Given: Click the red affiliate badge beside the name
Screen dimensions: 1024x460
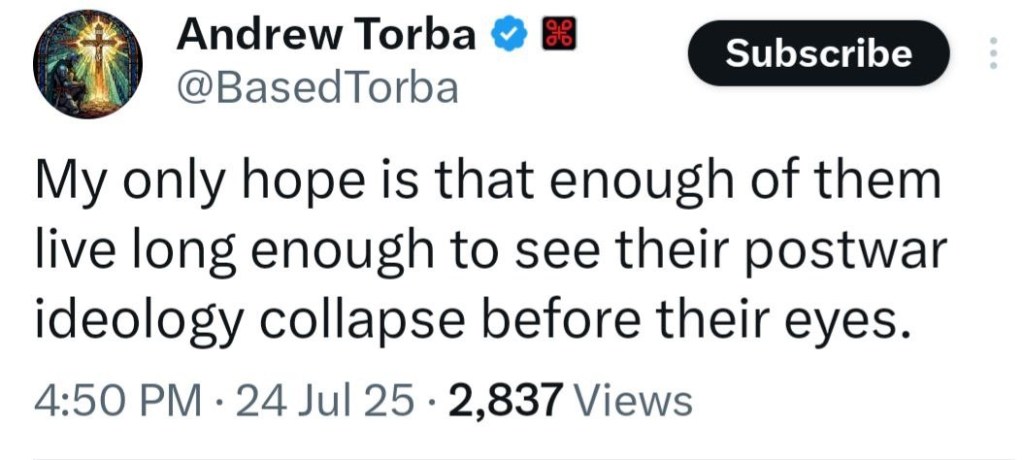Looking at the screenshot, I should click(558, 33).
